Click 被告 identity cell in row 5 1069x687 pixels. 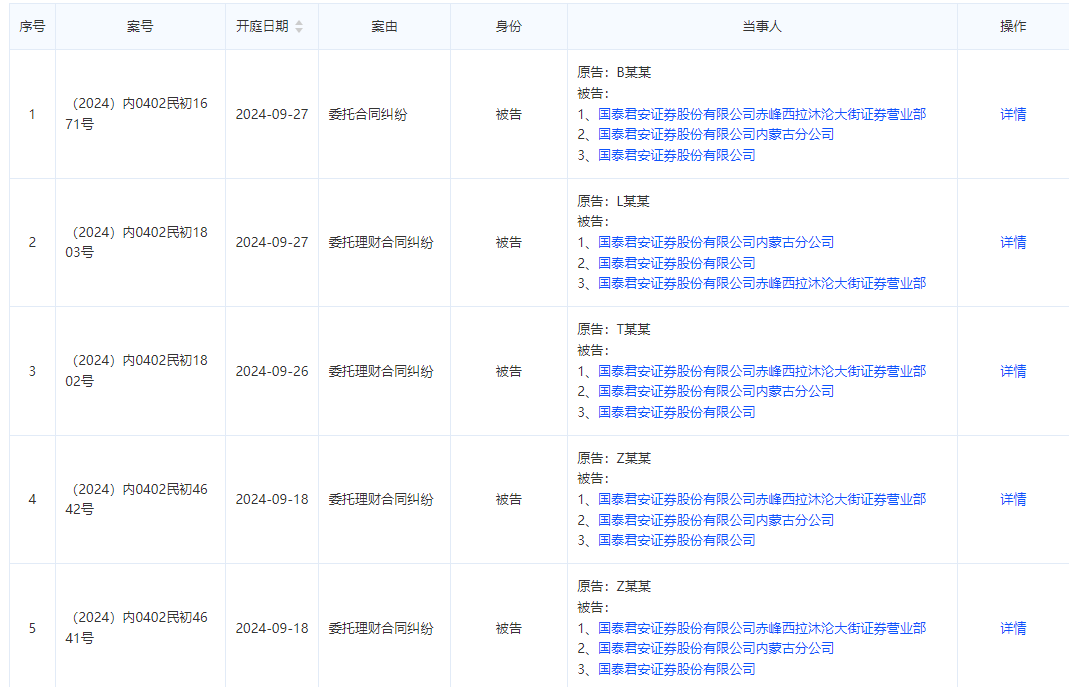click(x=509, y=628)
